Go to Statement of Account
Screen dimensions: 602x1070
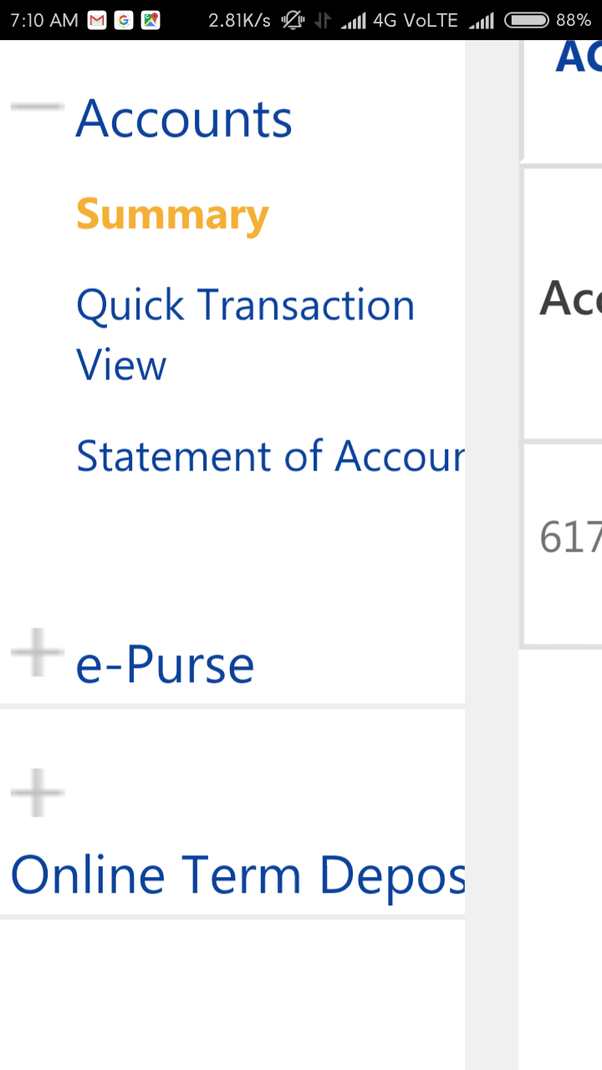coord(270,456)
